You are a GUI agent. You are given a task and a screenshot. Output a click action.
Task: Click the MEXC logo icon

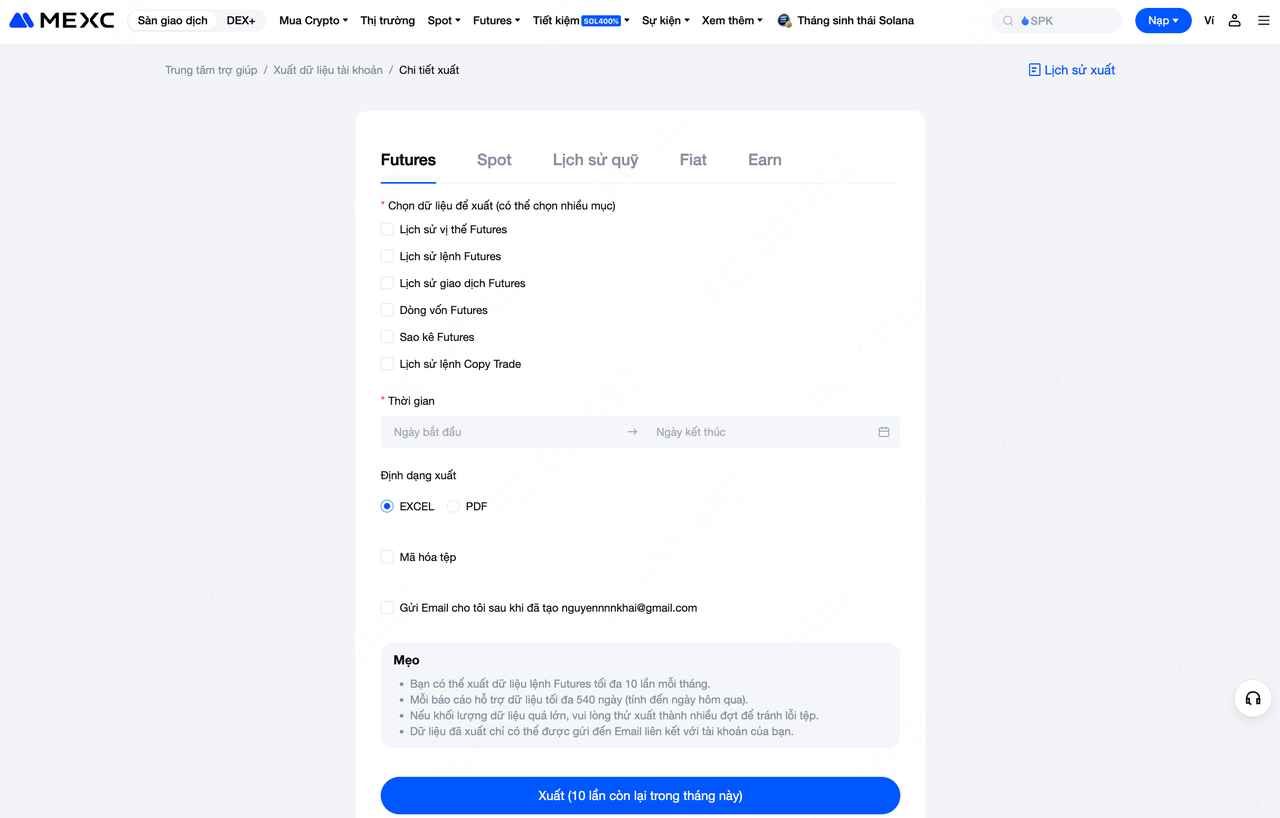[21, 20]
